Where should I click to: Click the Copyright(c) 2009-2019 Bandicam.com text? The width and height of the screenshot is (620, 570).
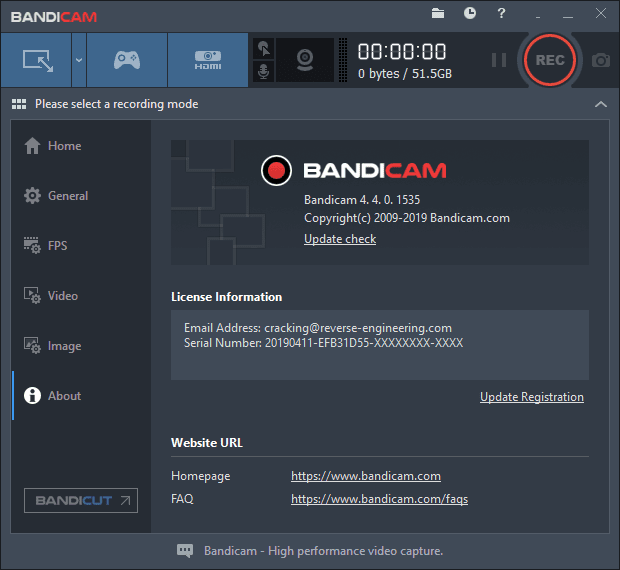tap(407, 218)
